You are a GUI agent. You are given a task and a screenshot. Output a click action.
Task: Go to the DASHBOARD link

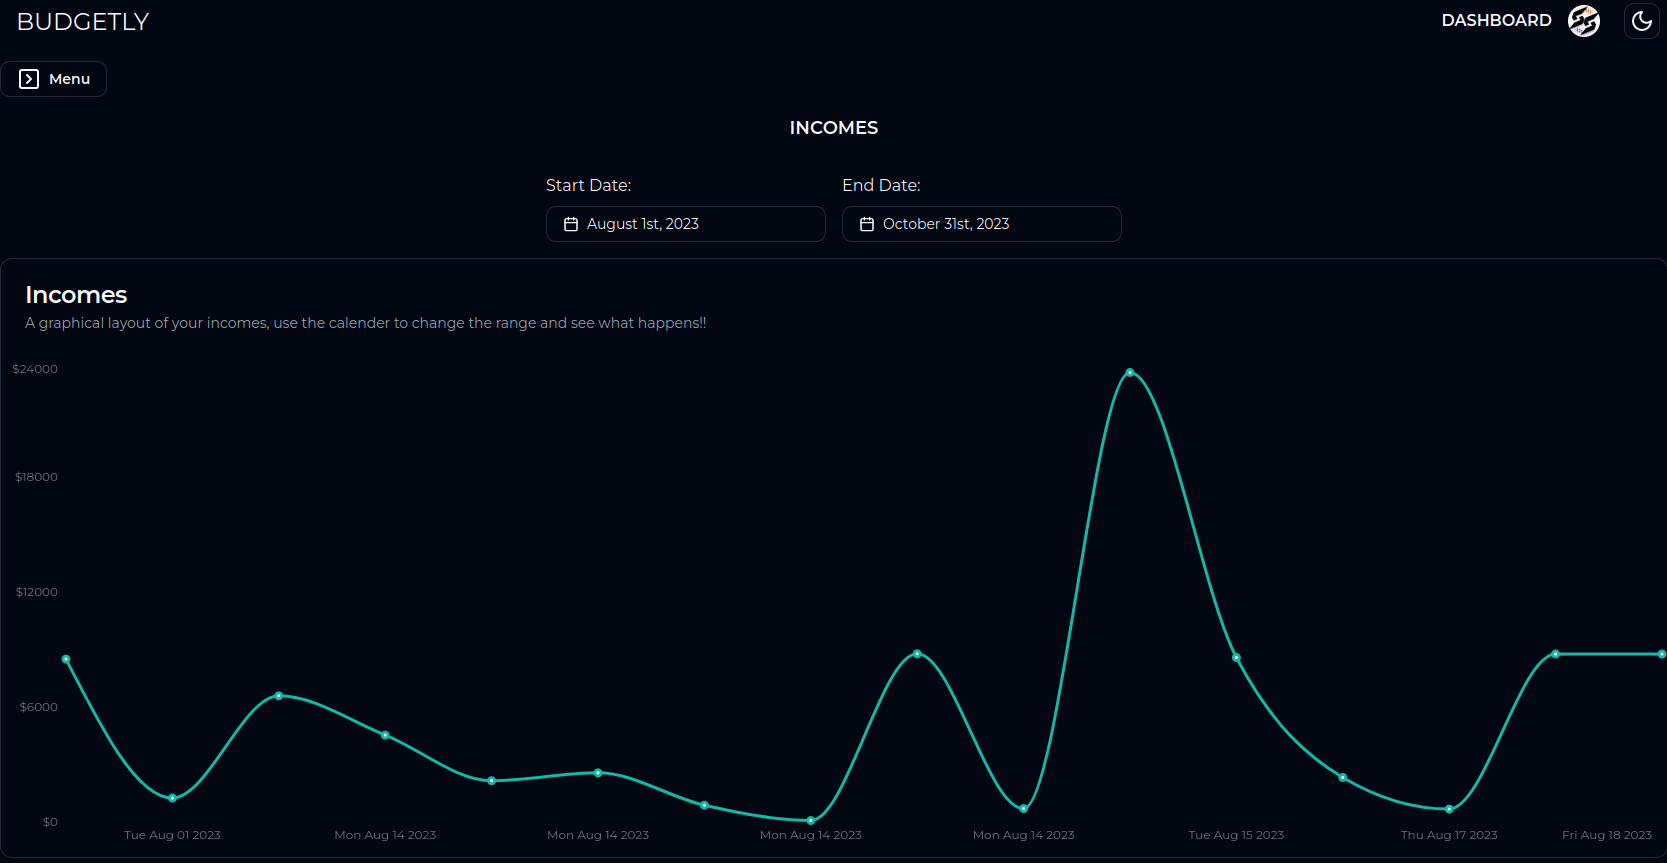click(x=1496, y=20)
